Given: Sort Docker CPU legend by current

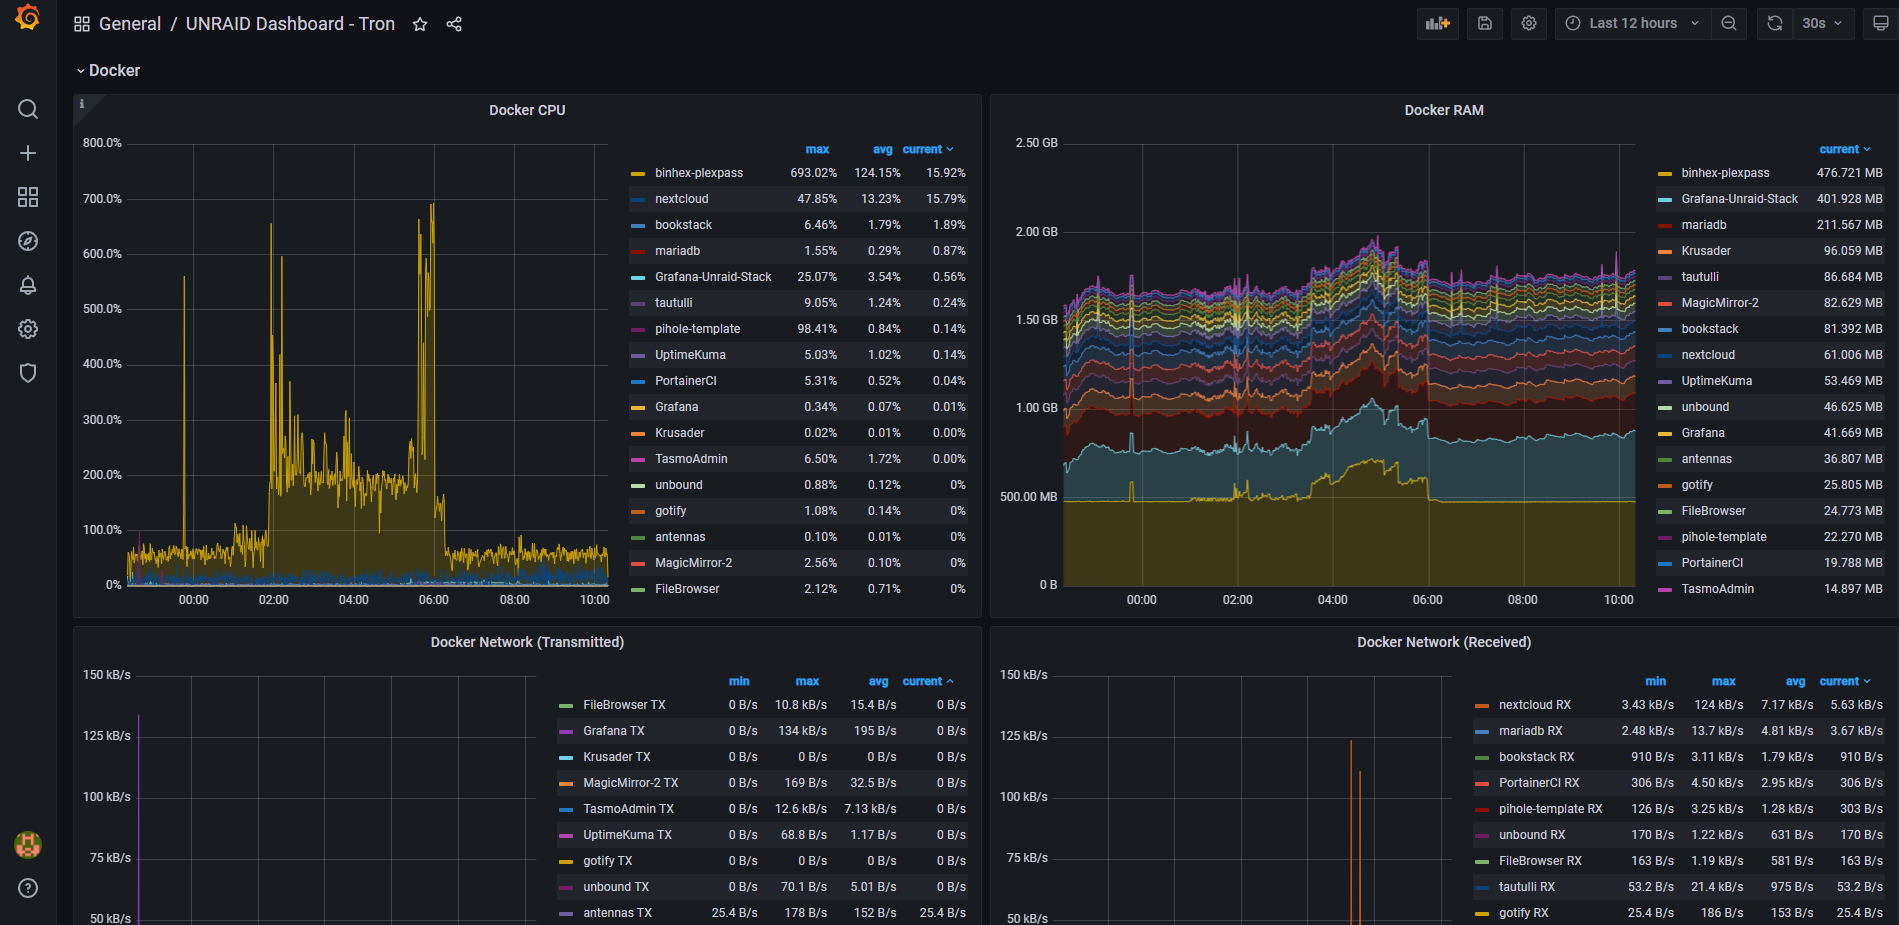Looking at the screenshot, I should click(x=928, y=149).
